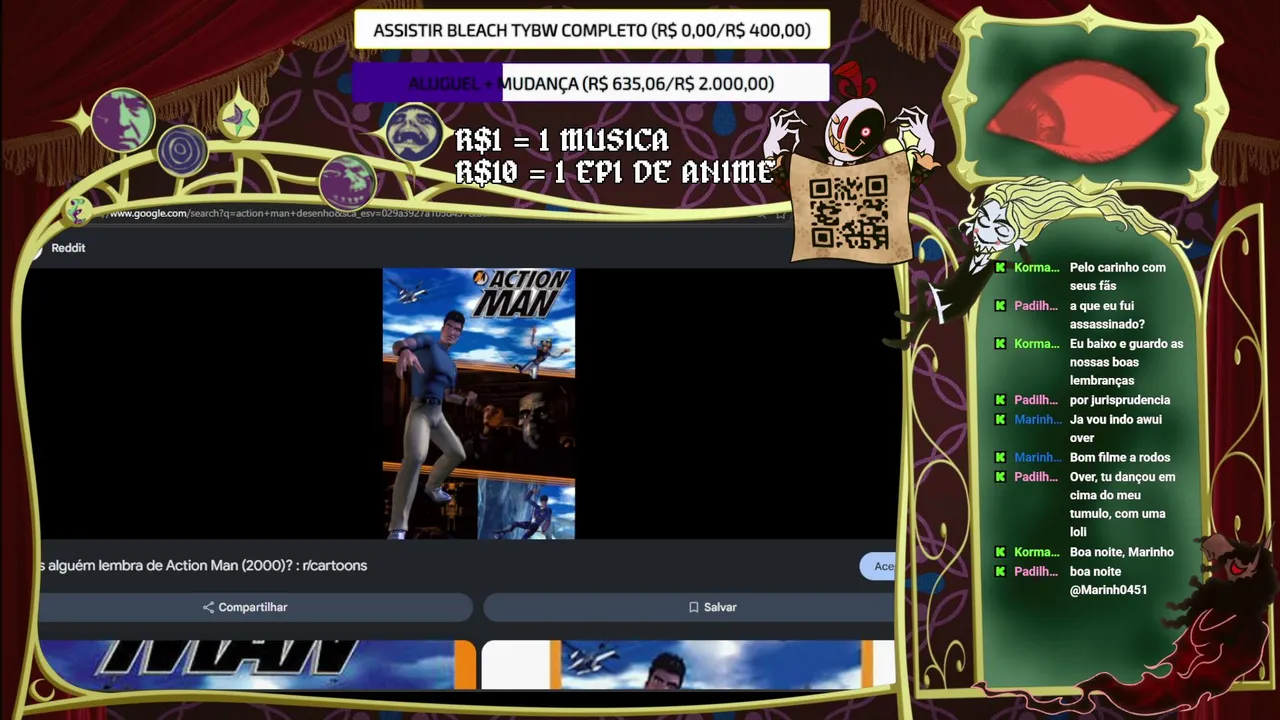Click the K badge beside 'Boa noite, Marinho'

pos(1000,552)
